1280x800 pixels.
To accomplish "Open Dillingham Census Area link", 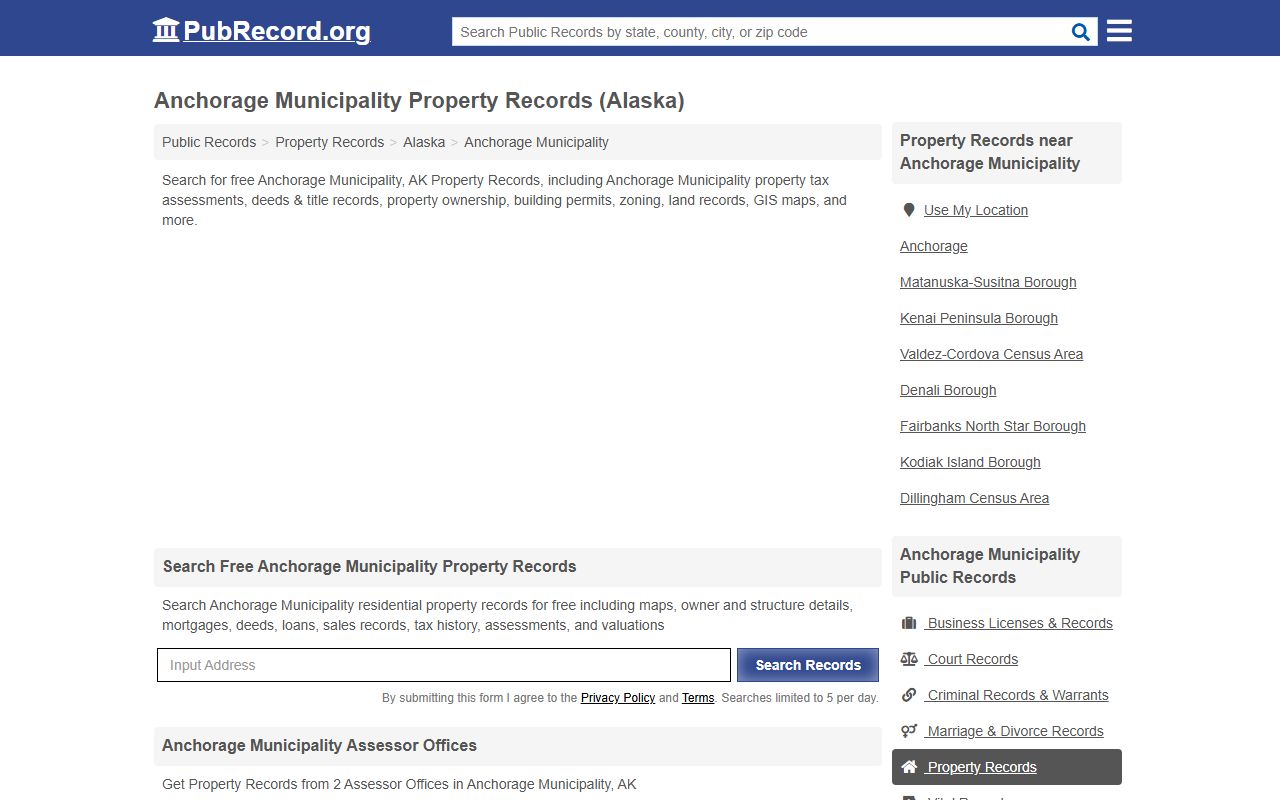I will point(974,498).
